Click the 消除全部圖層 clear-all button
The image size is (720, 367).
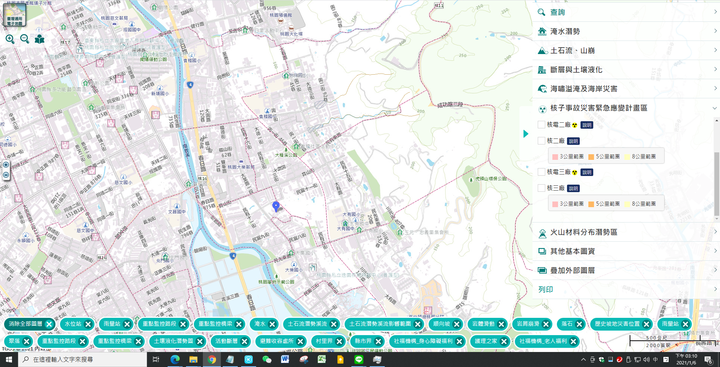pyautogui.click(x=29, y=324)
